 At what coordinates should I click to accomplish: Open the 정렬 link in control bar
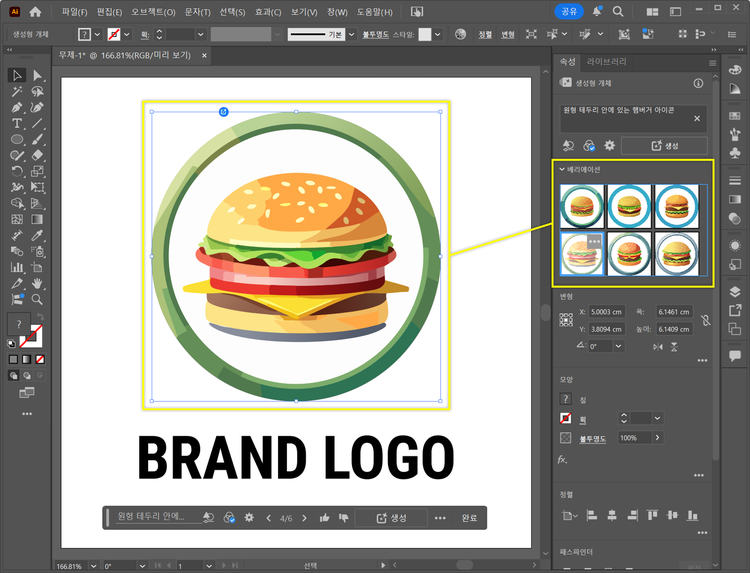[485, 34]
